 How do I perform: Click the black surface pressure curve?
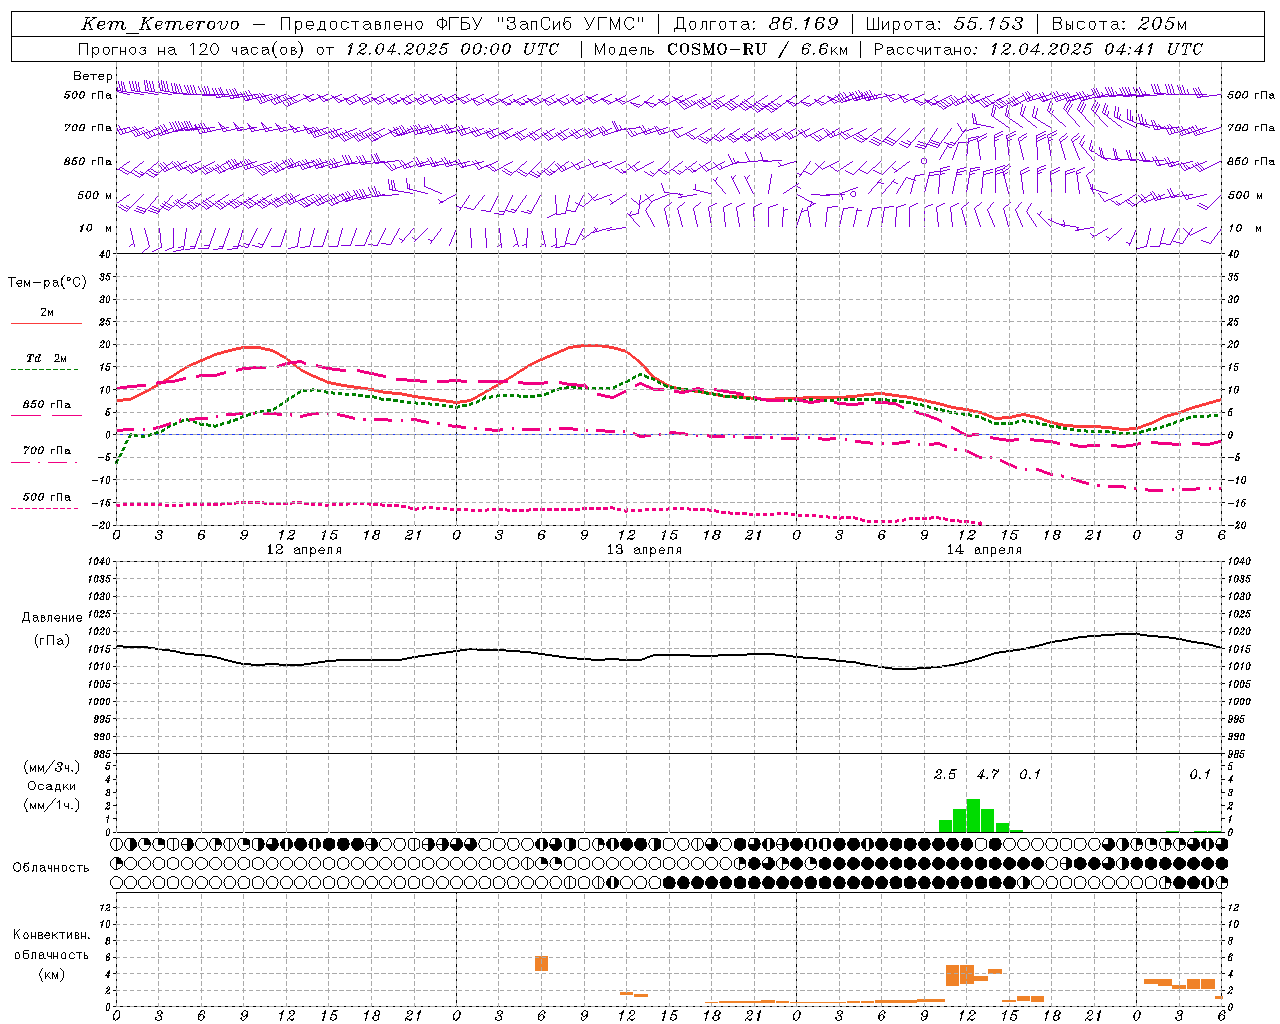669,655
